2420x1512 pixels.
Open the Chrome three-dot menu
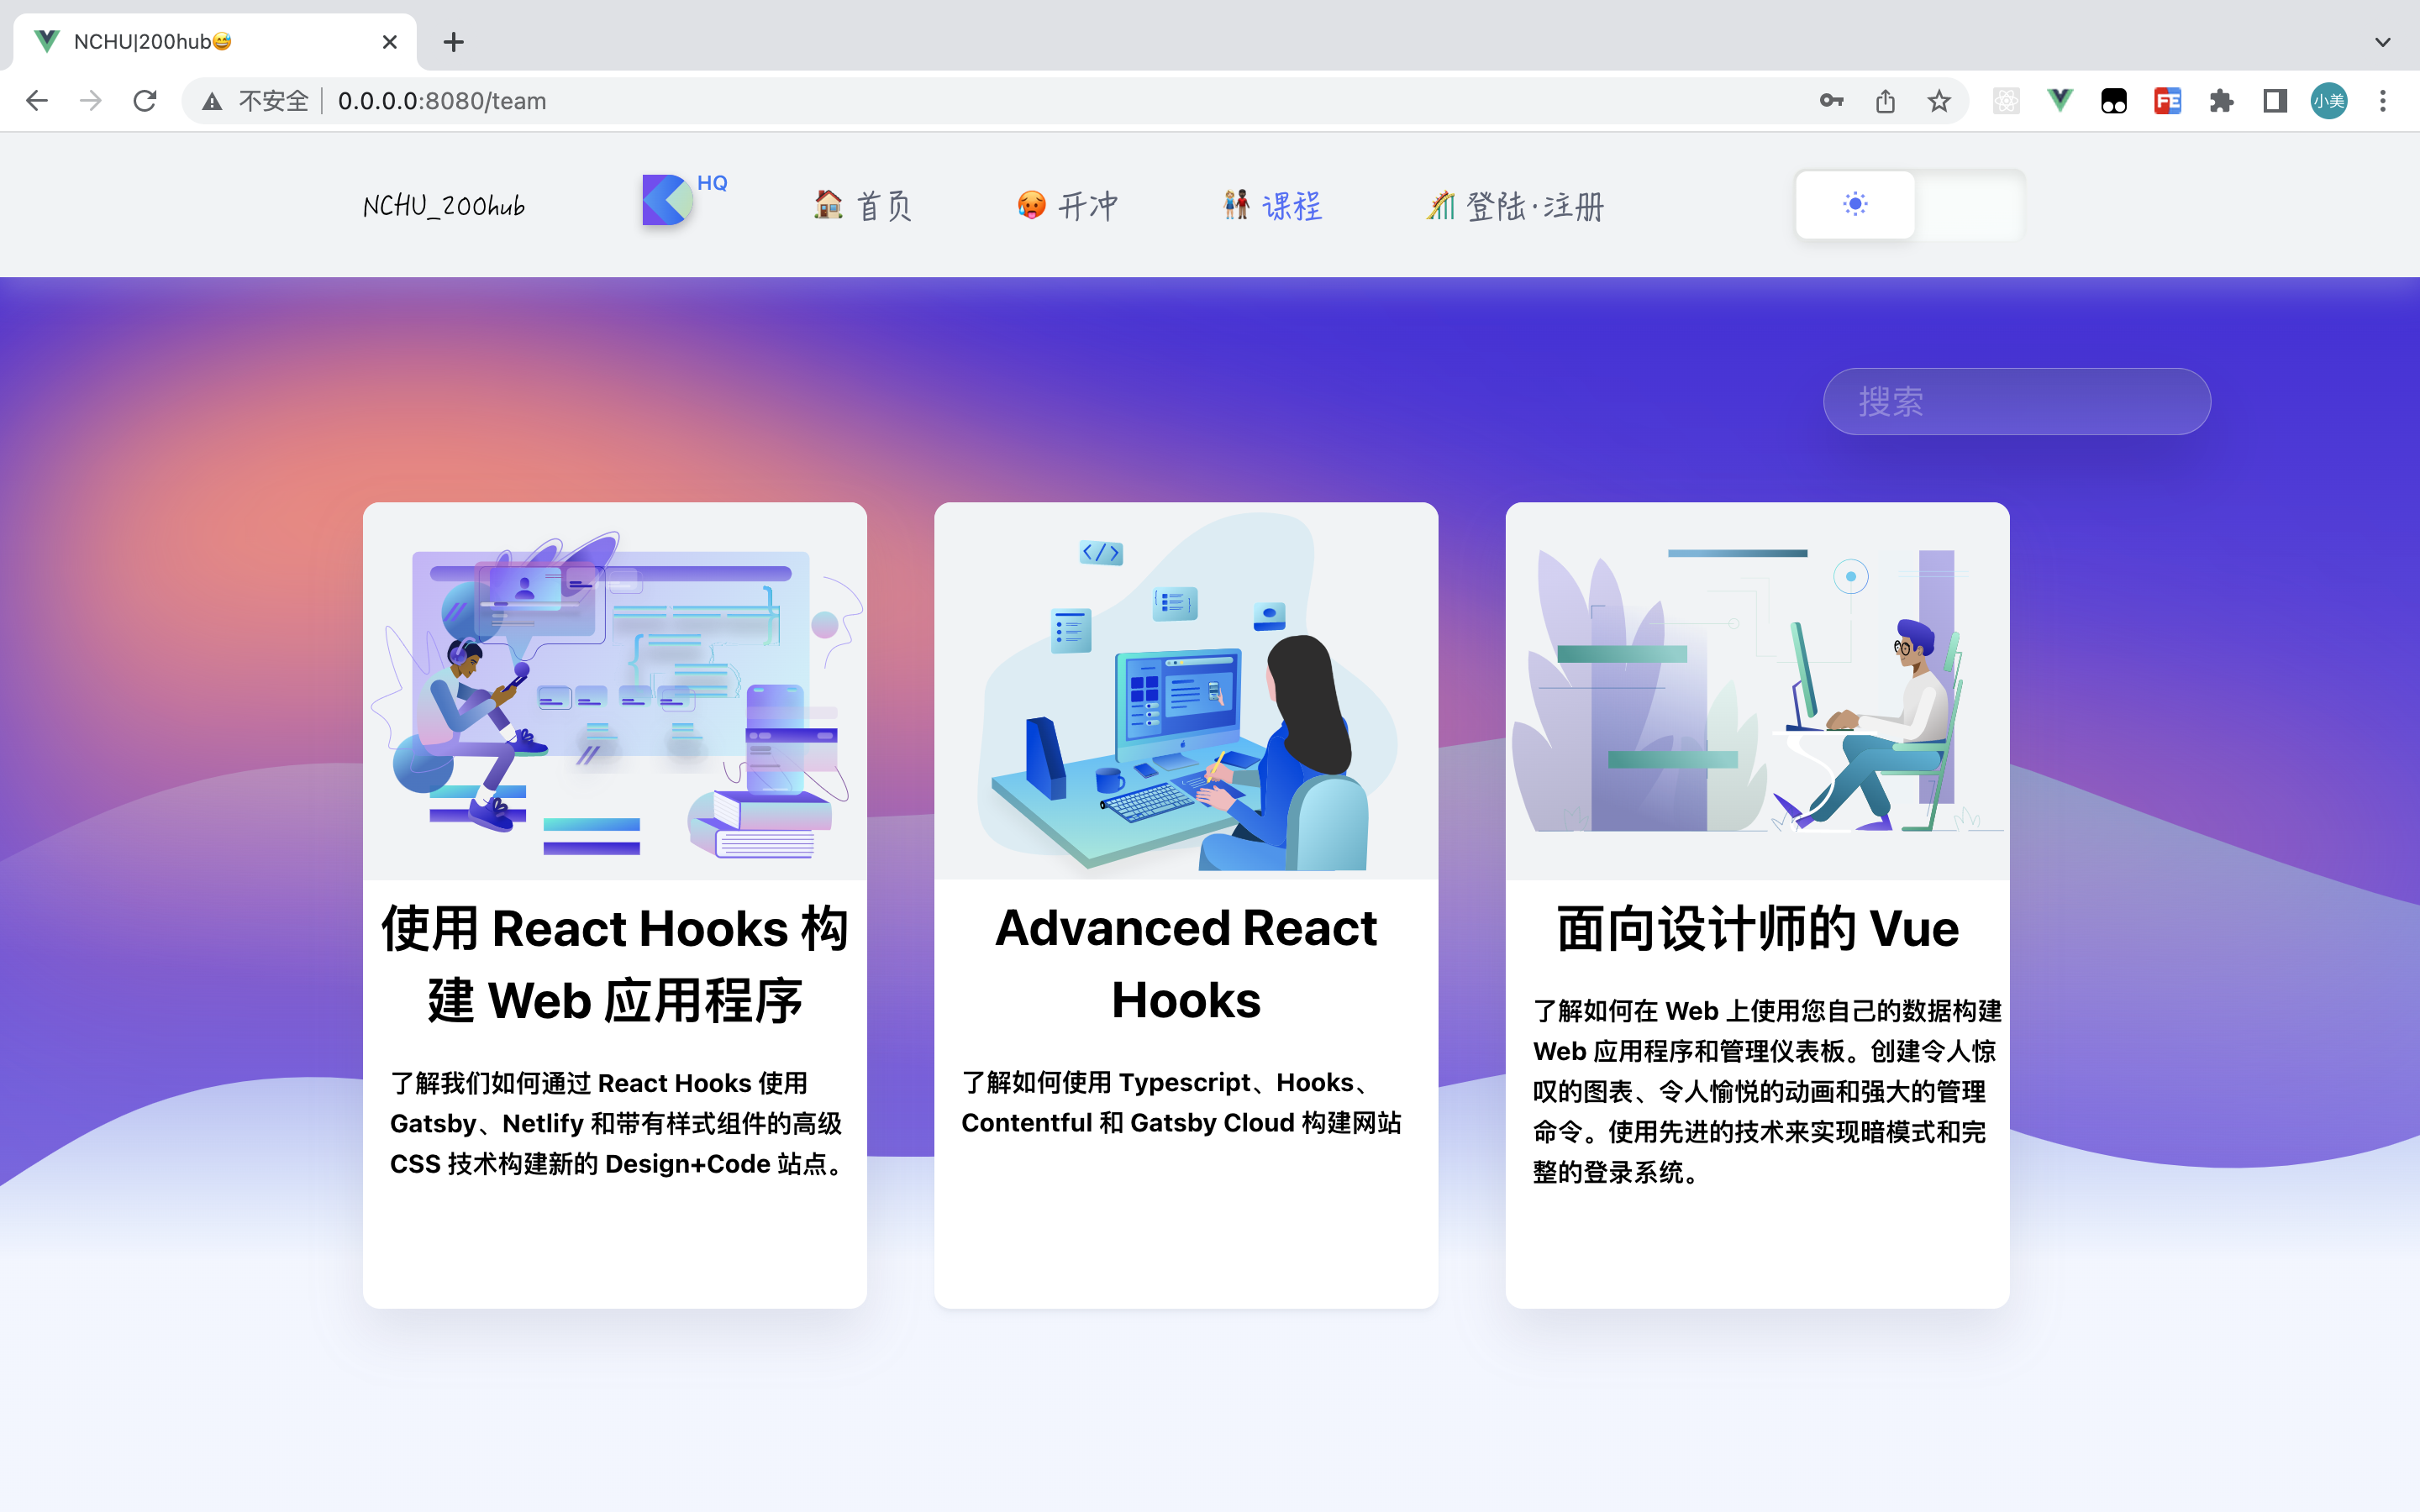point(2383,101)
